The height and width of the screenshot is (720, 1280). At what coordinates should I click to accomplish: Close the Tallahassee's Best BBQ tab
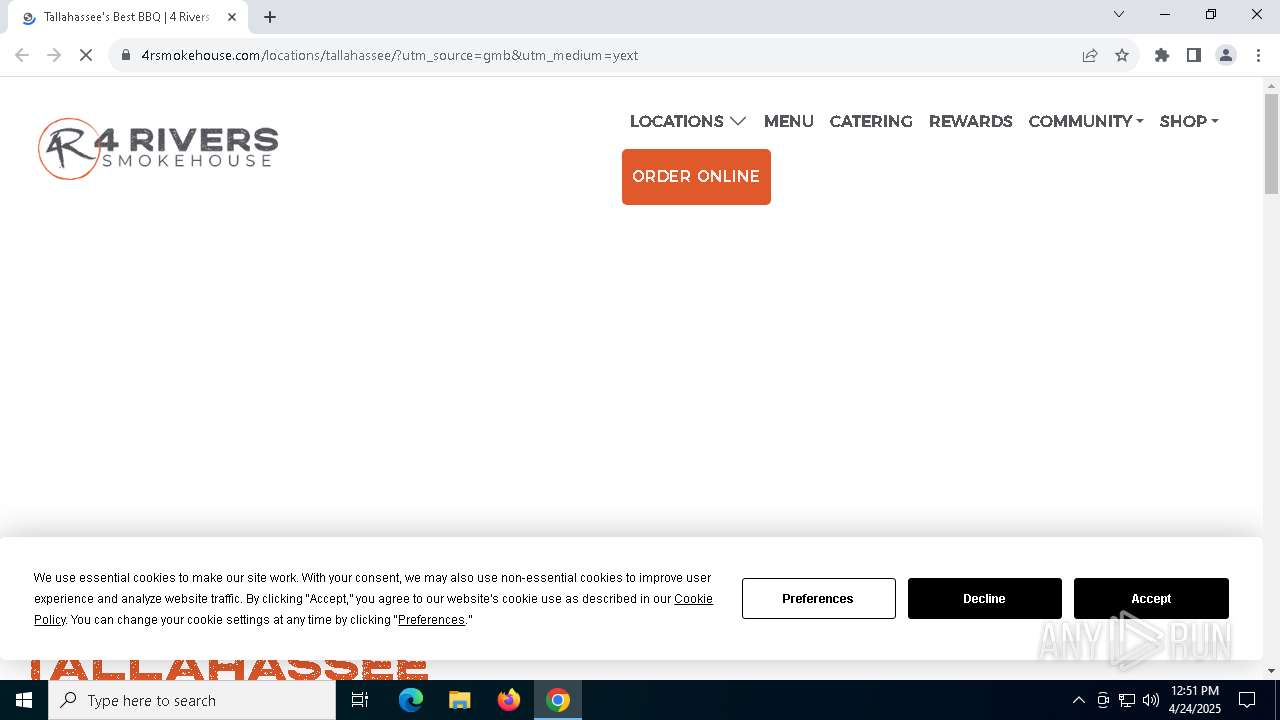click(x=232, y=17)
